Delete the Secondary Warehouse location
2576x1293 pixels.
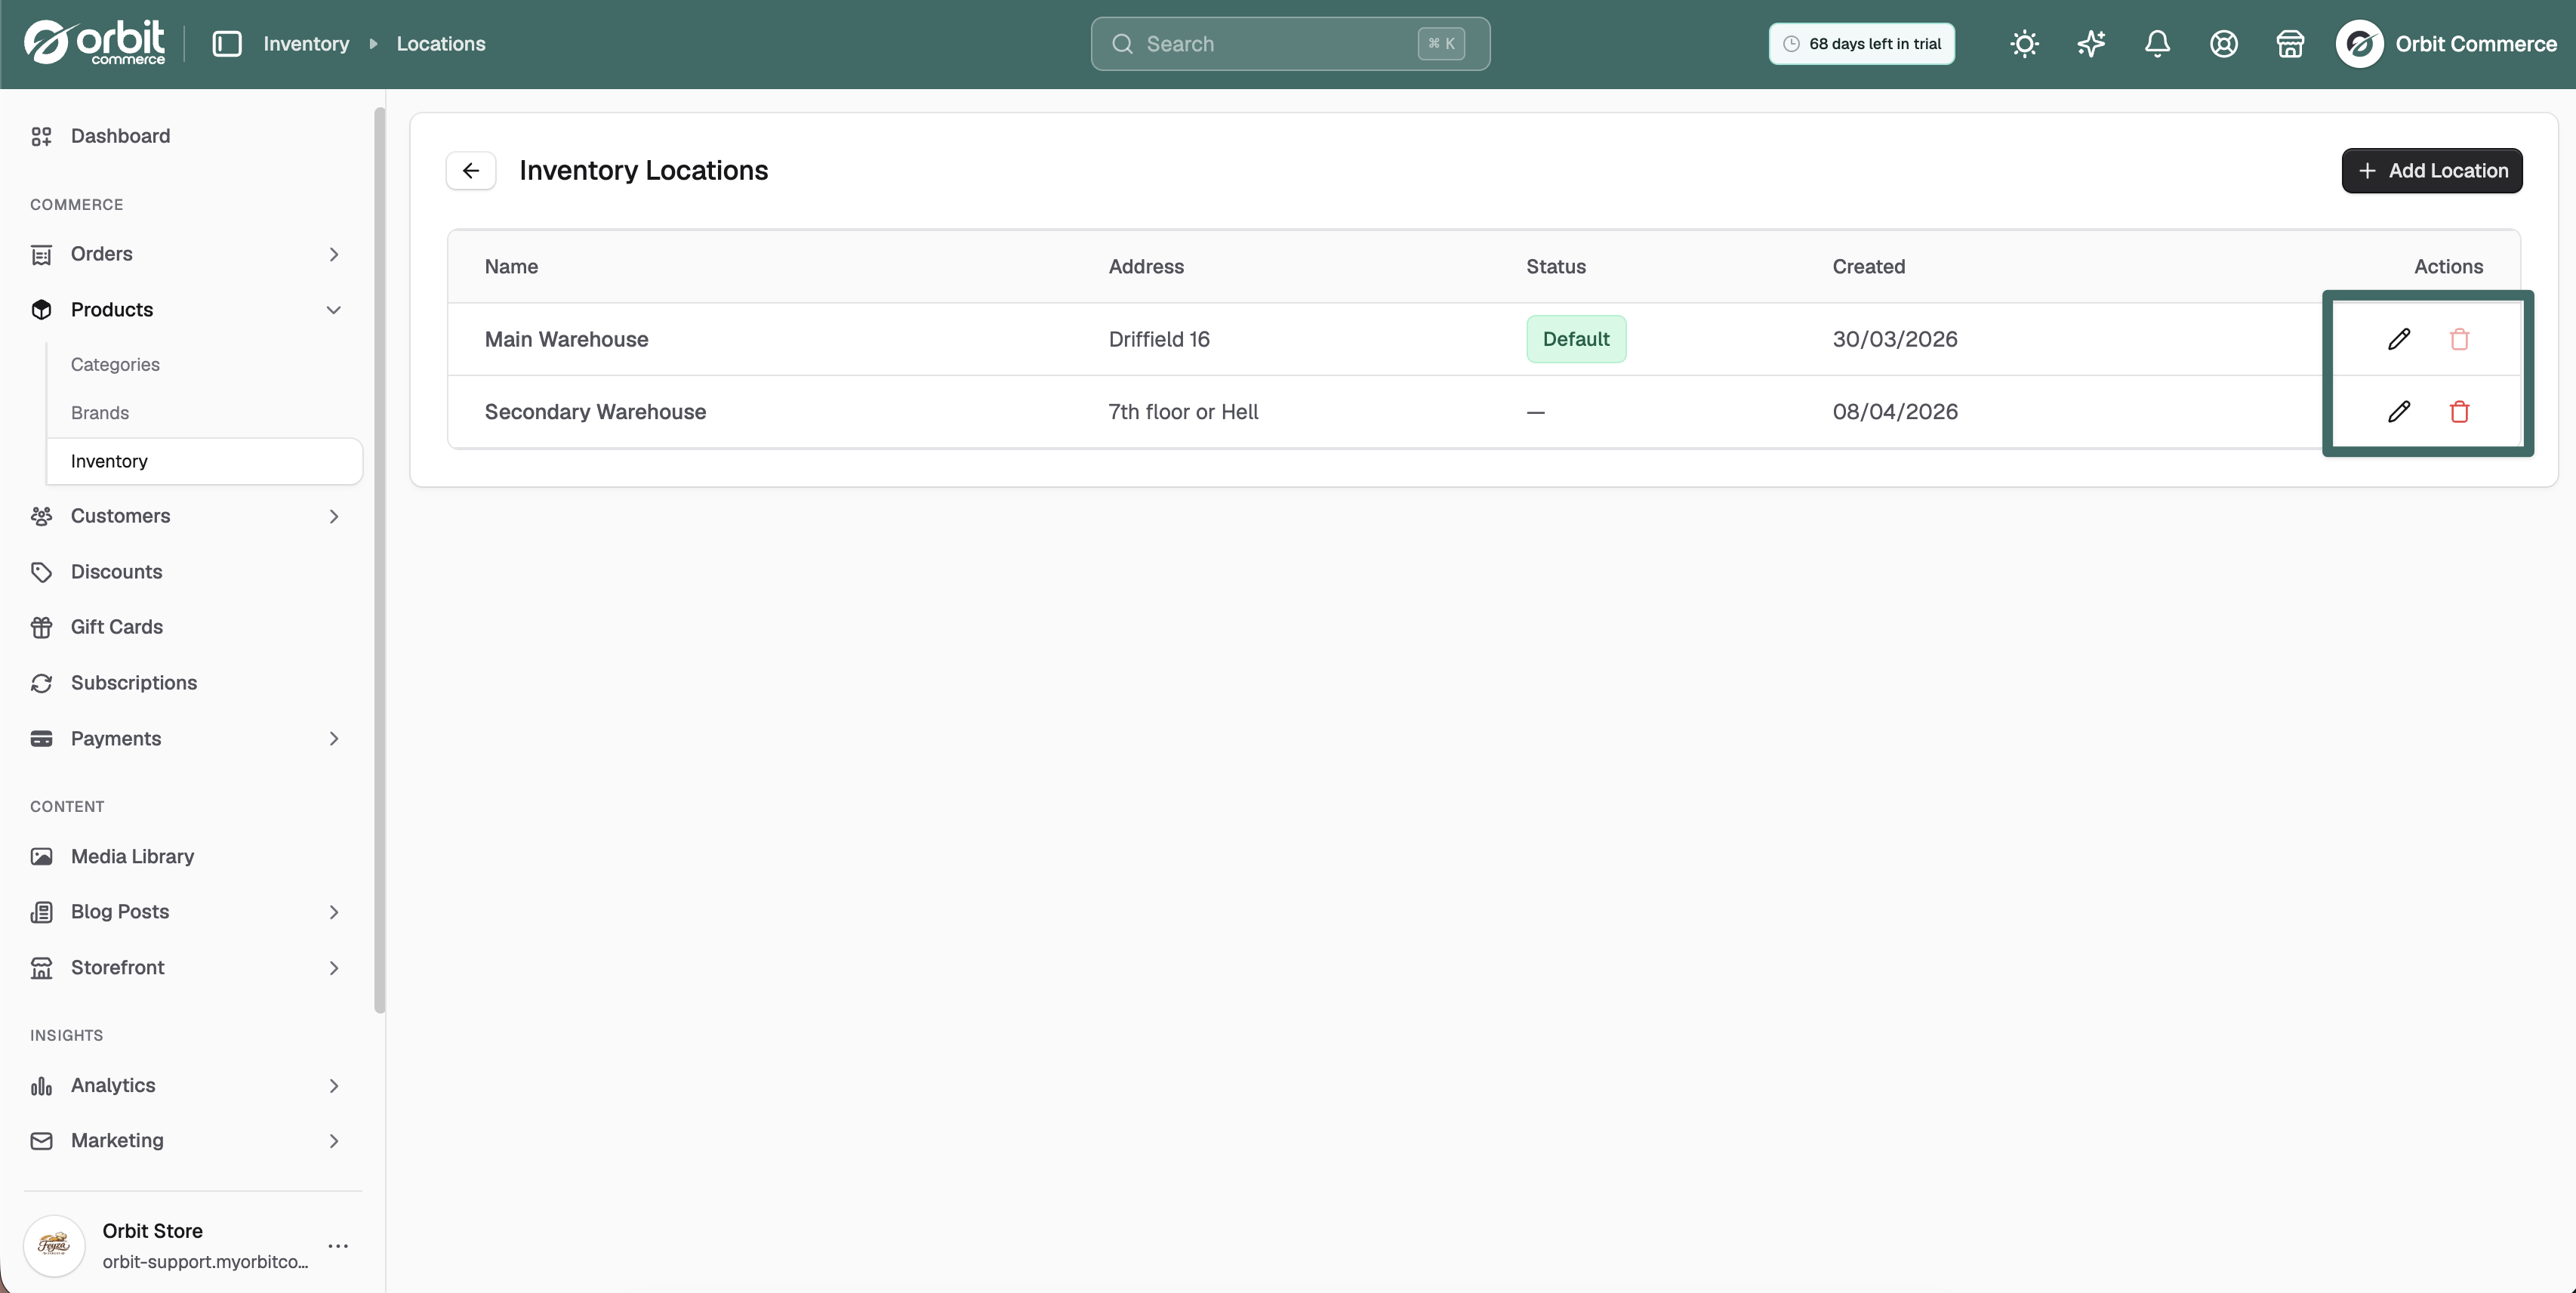point(2459,412)
